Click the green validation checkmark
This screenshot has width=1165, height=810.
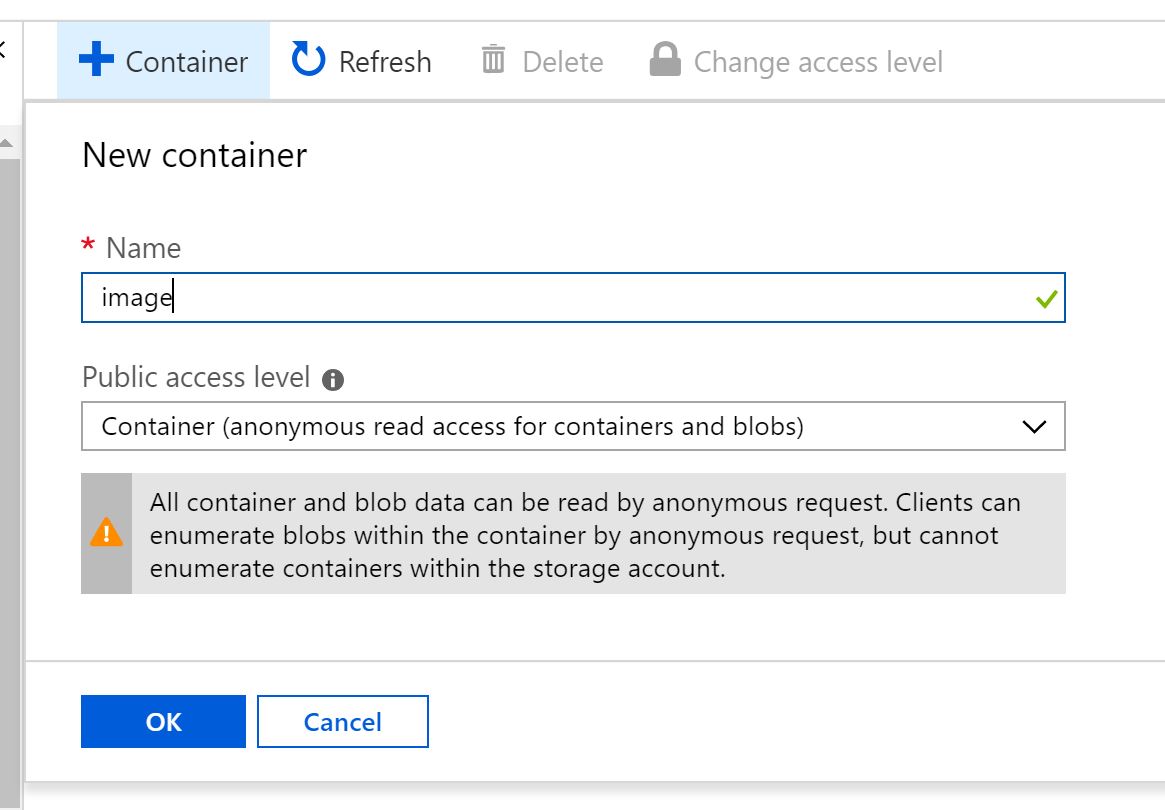[x=1046, y=299]
